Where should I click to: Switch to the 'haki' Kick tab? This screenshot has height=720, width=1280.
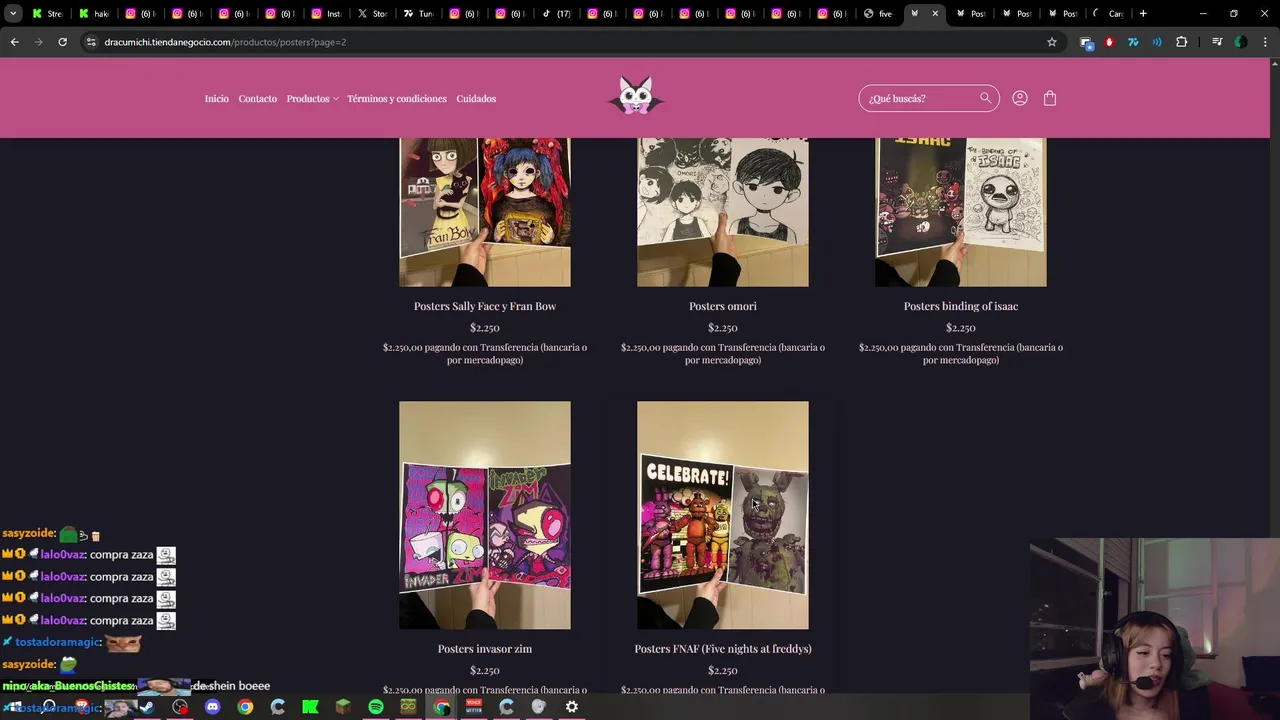coord(93,13)
